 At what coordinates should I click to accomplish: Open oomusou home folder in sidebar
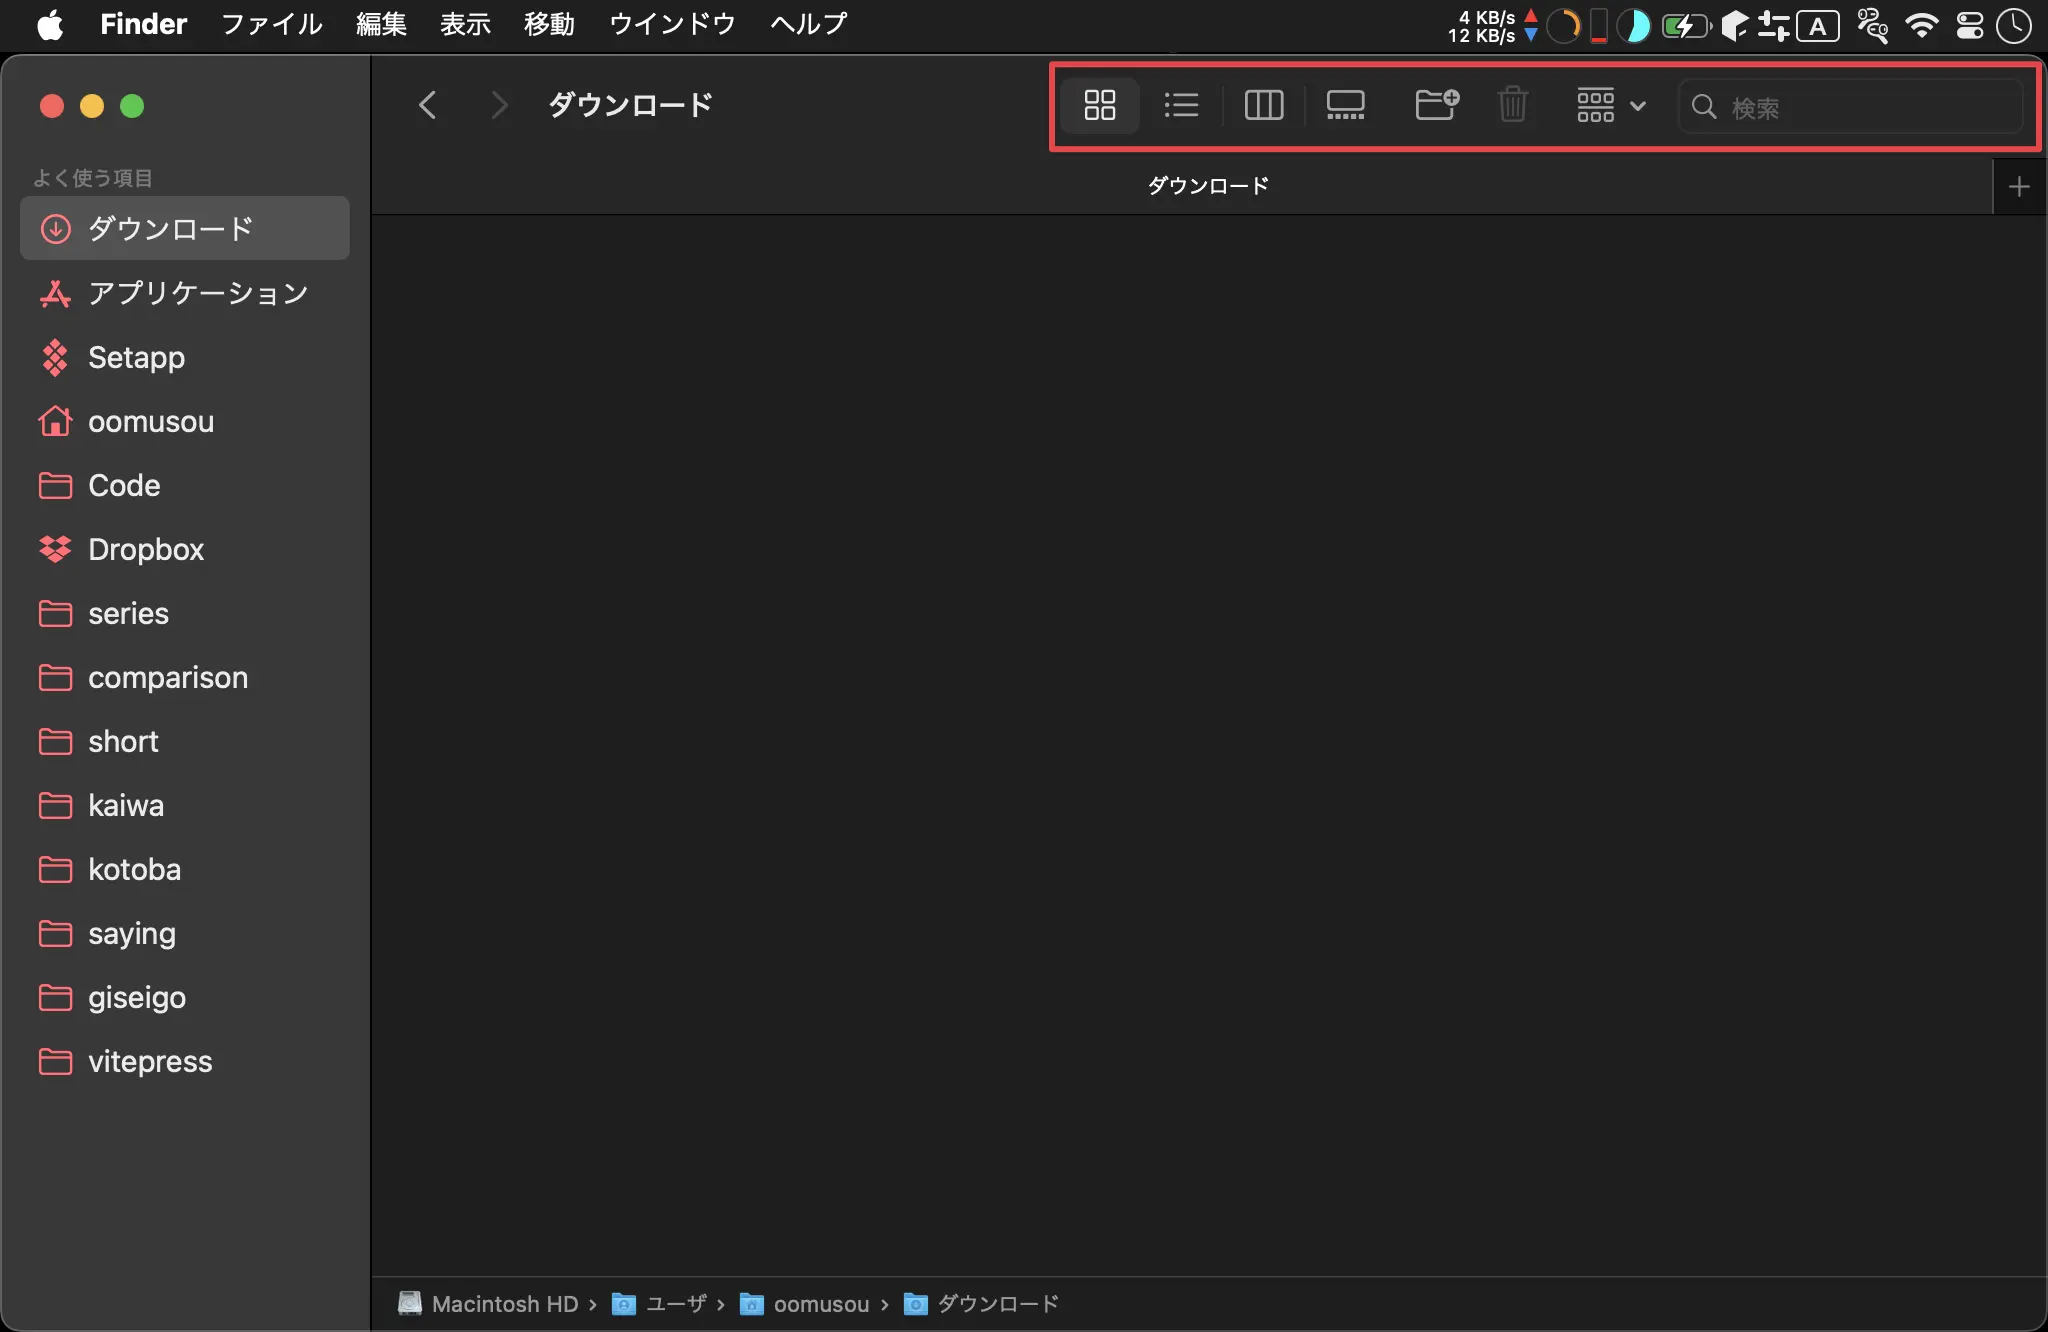click(185, 421)
